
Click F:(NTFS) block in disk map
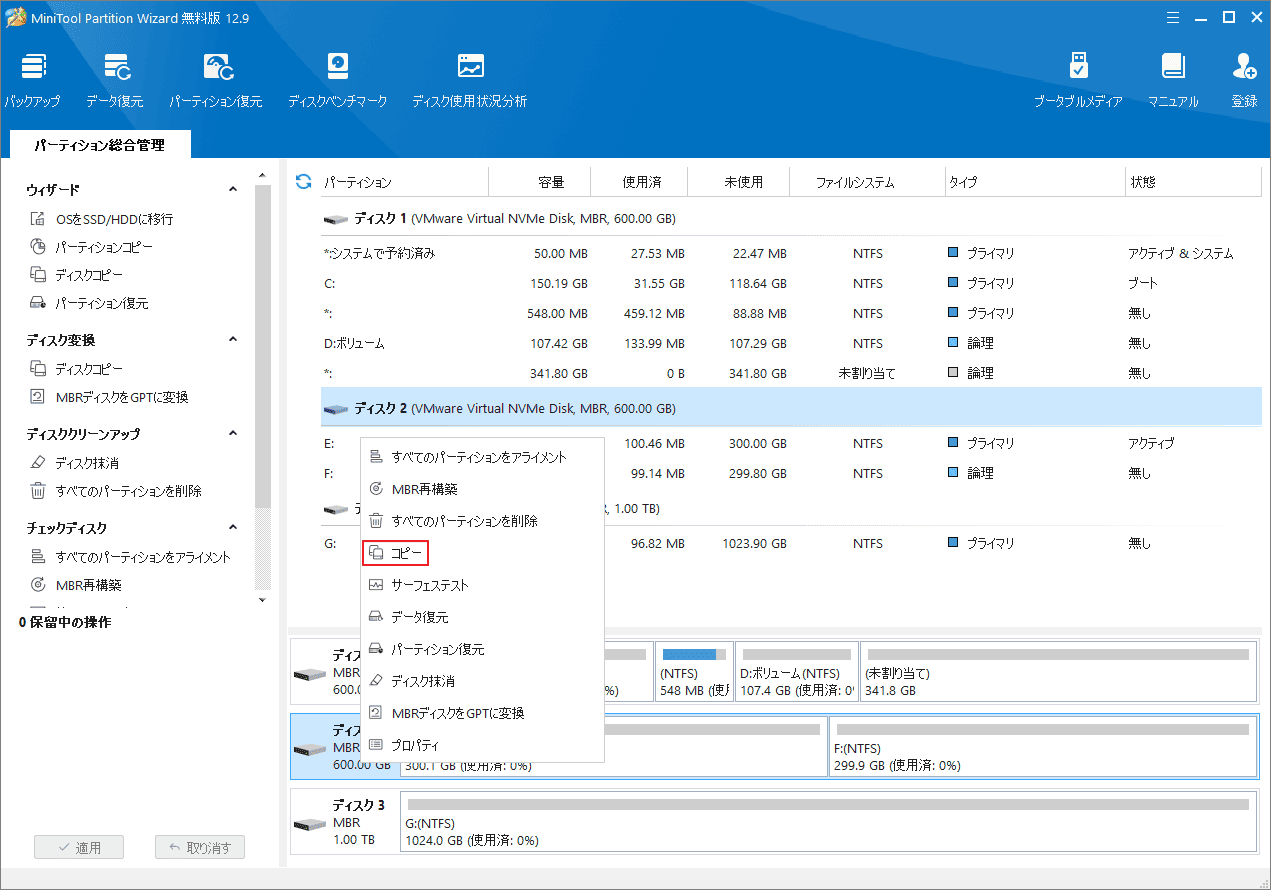coord(1042,746)
